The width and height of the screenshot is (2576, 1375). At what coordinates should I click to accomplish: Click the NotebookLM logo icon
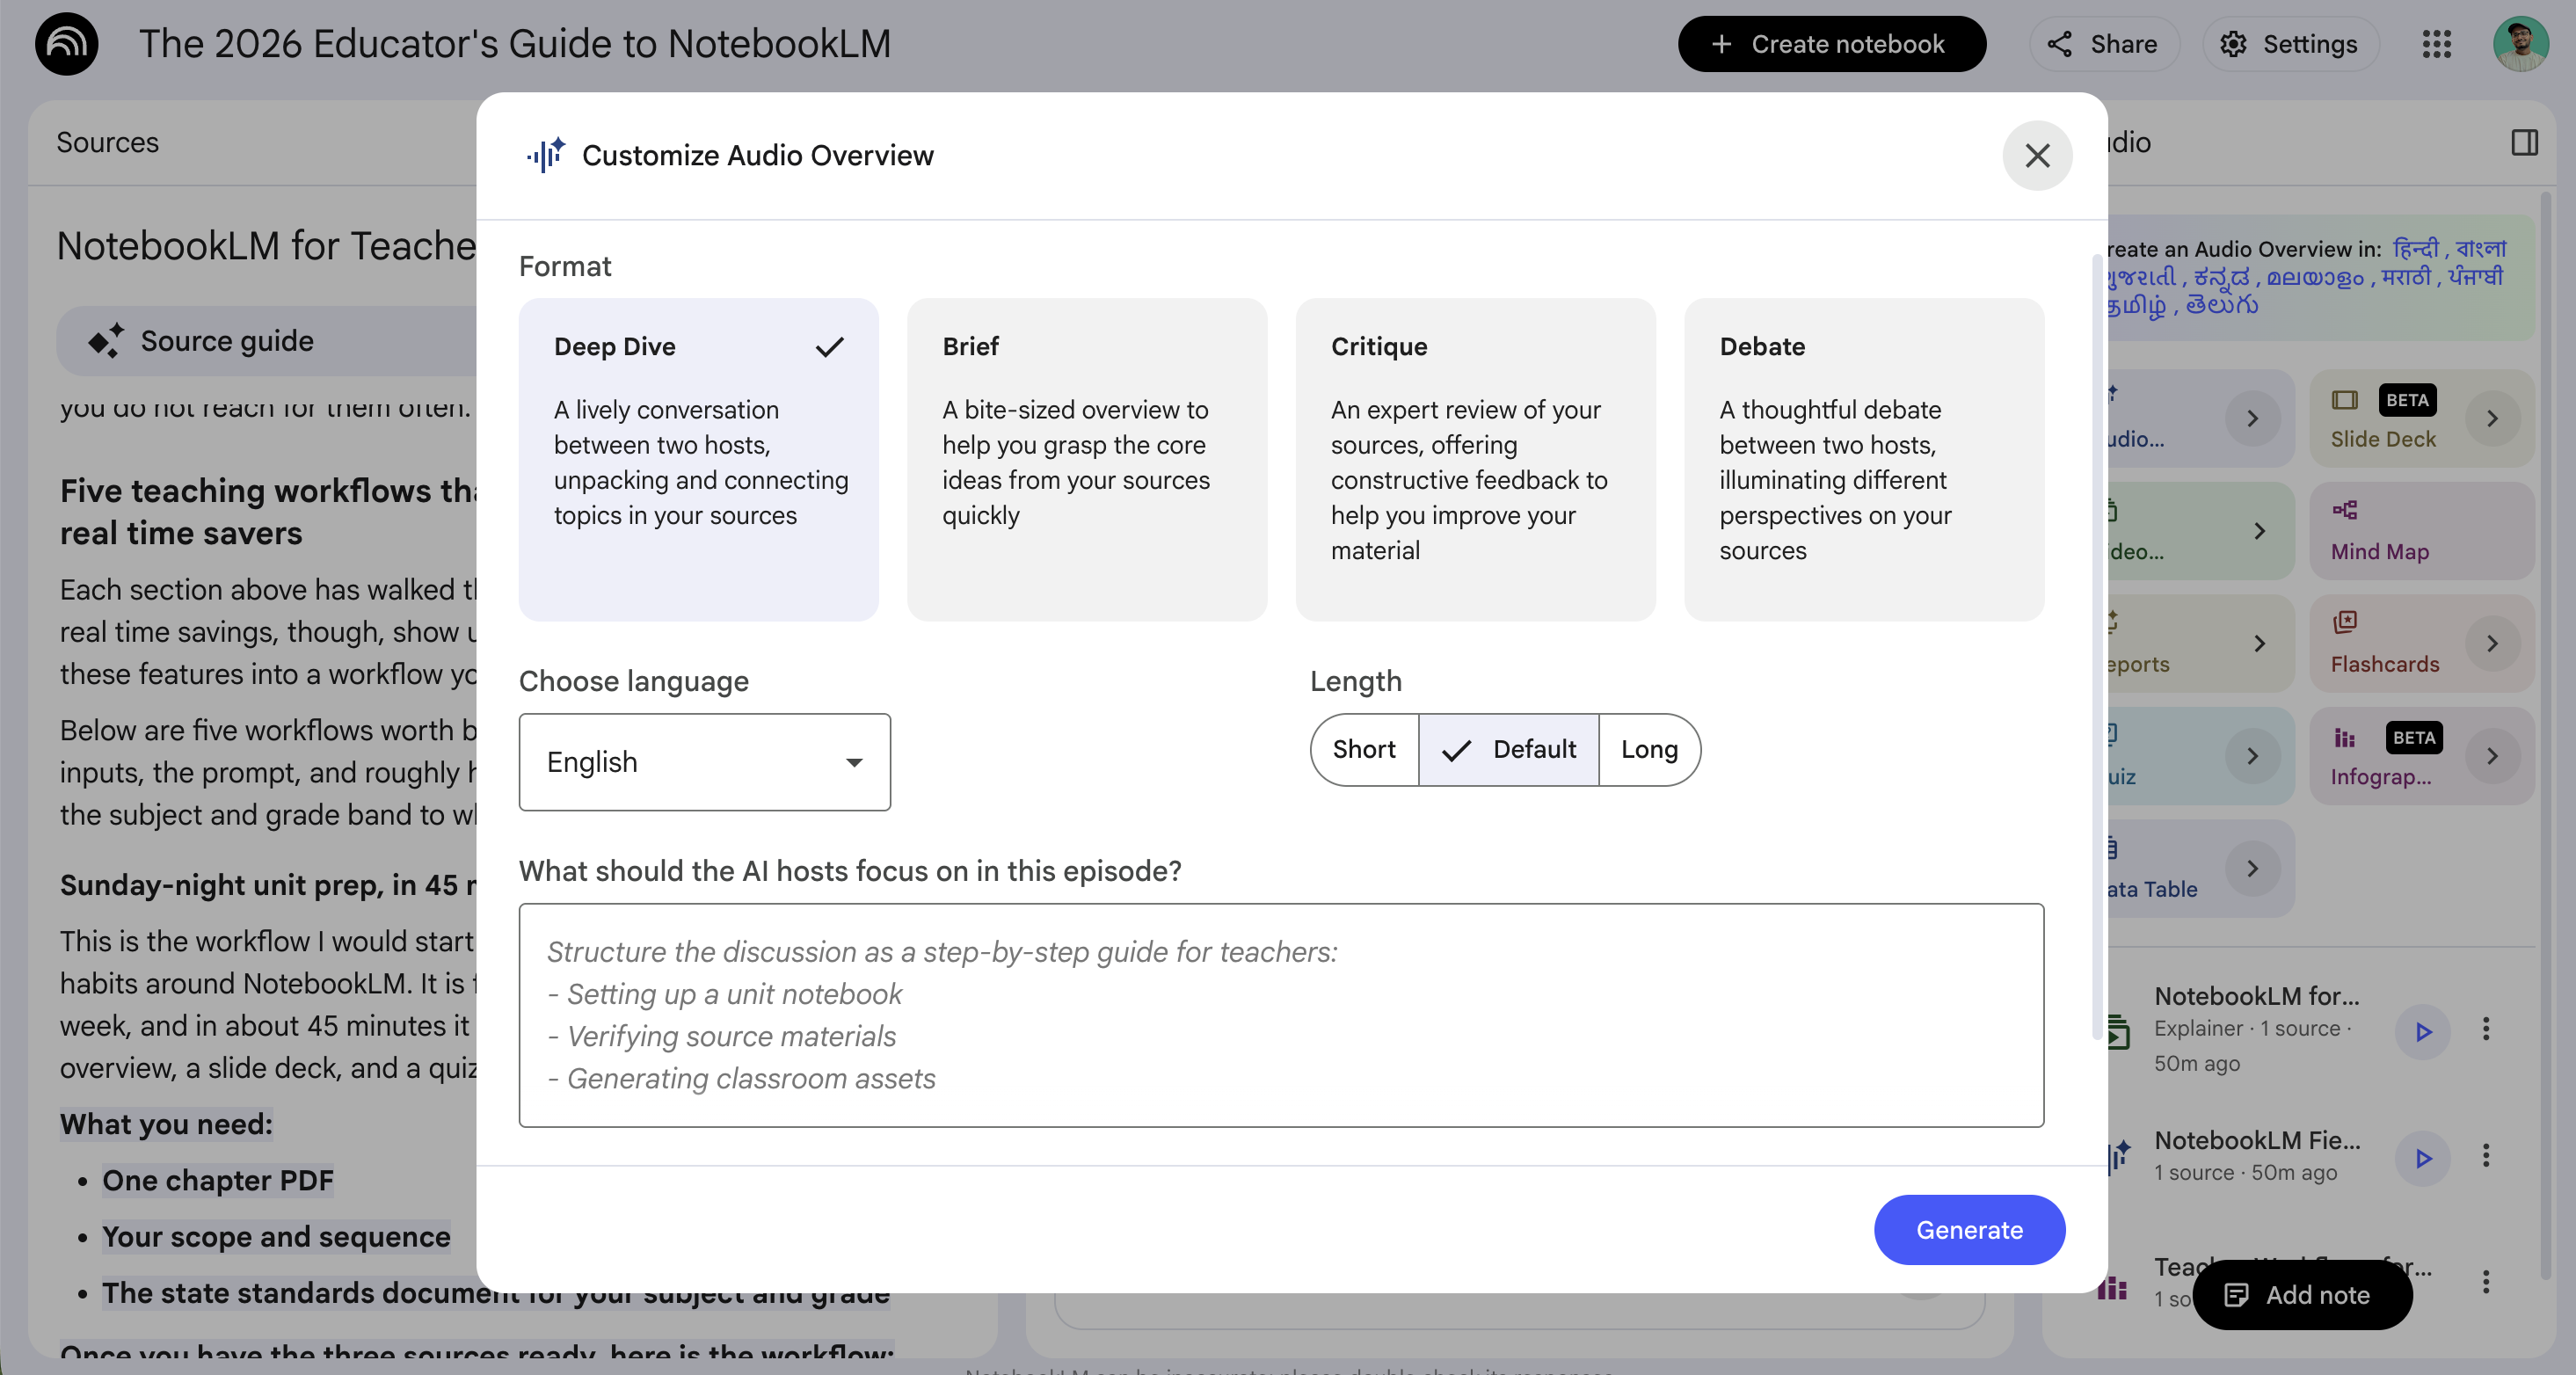click(66, 44)
